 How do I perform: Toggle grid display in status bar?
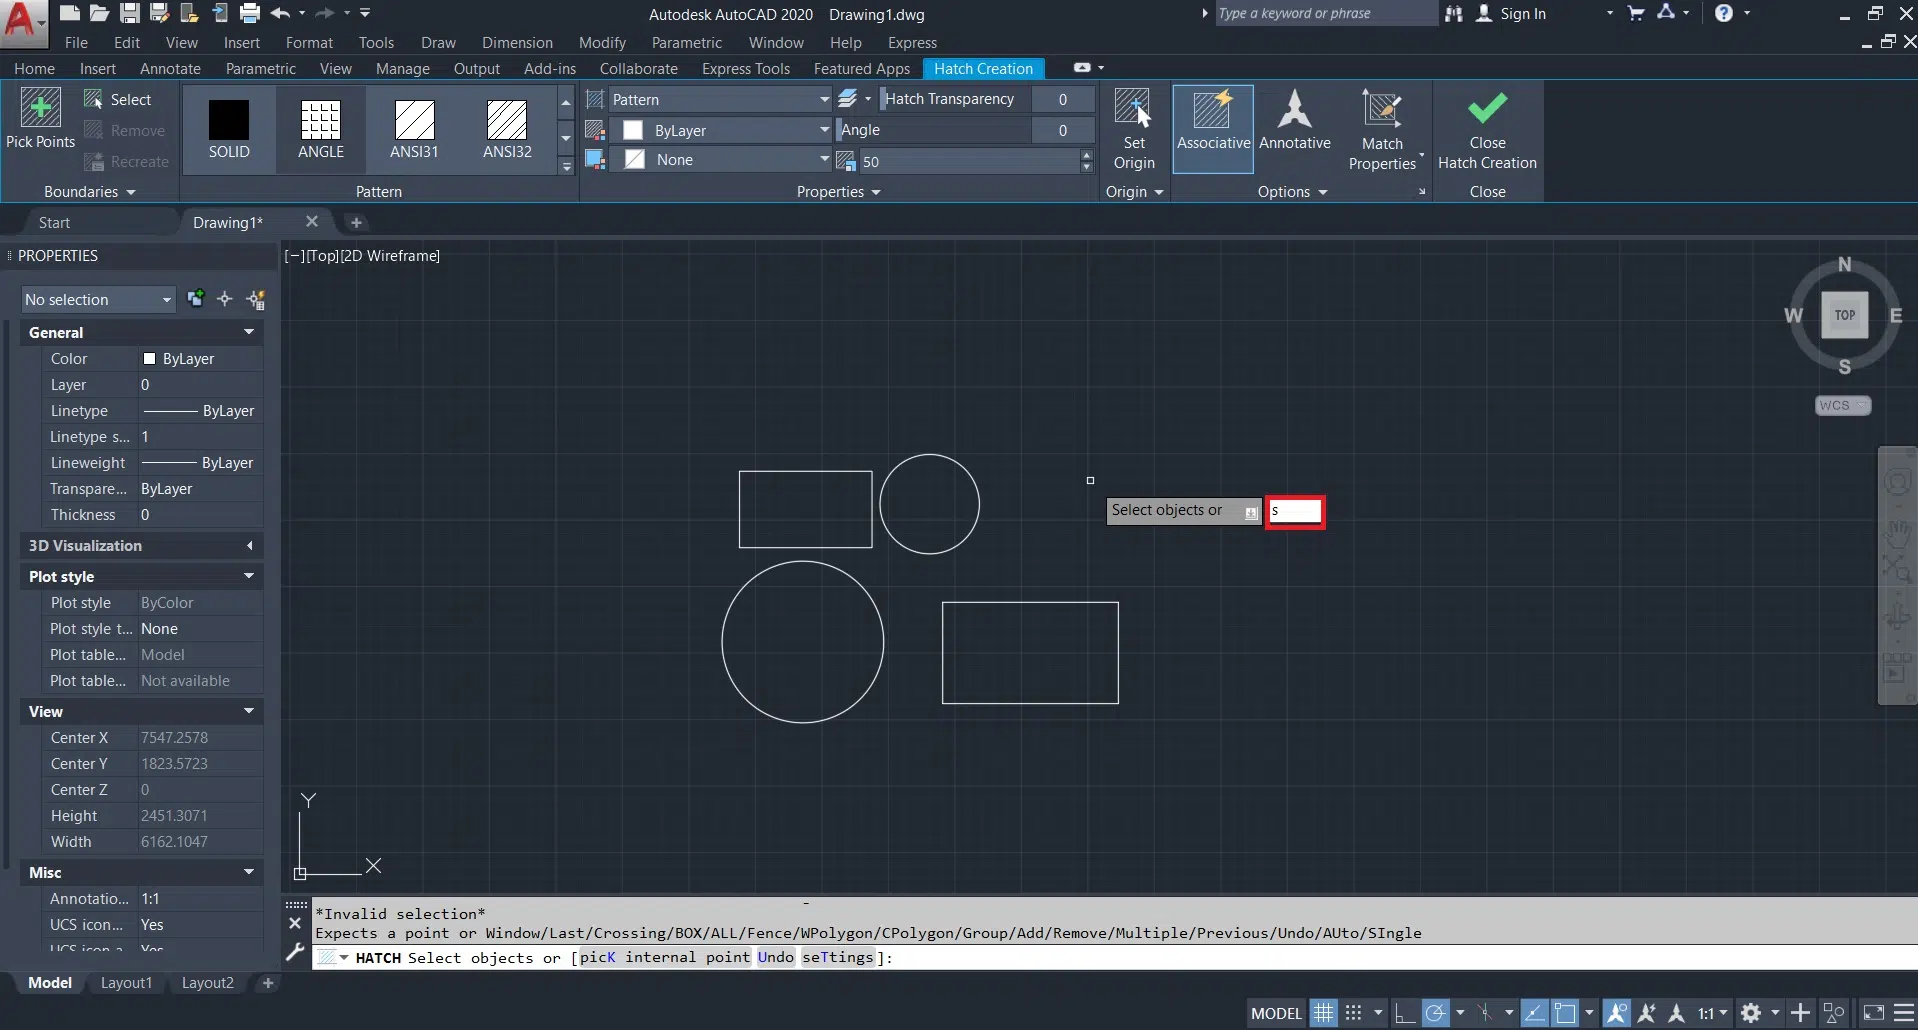[1323, 1013]
